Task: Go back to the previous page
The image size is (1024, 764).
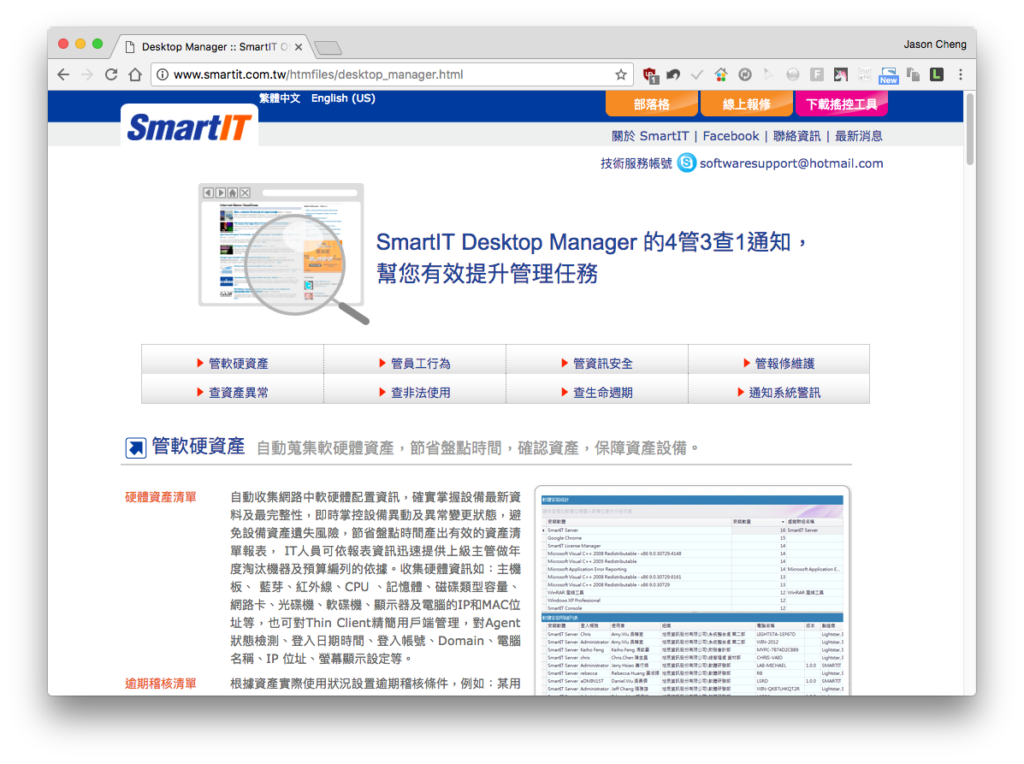Action: [x=63, y=74]
